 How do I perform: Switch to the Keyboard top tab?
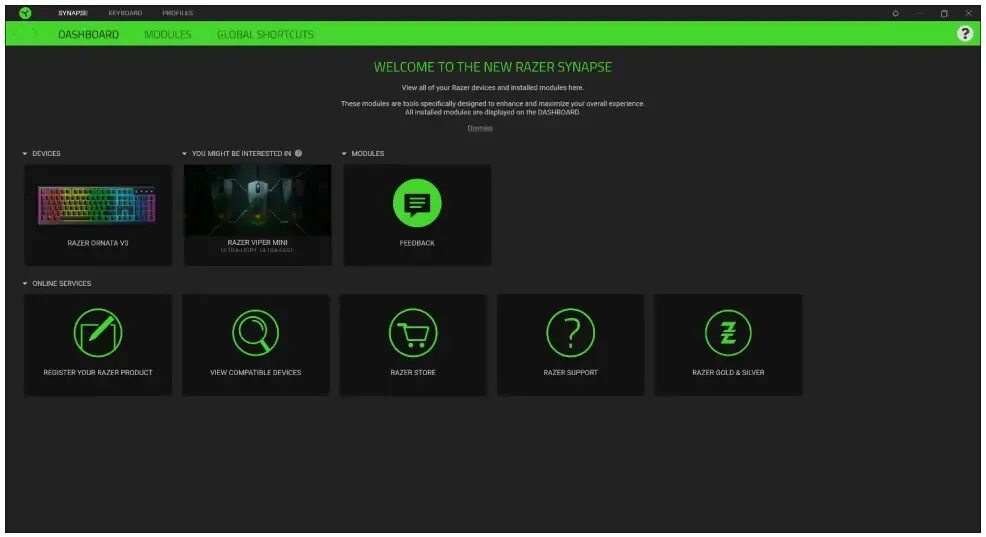pos(125,13)
